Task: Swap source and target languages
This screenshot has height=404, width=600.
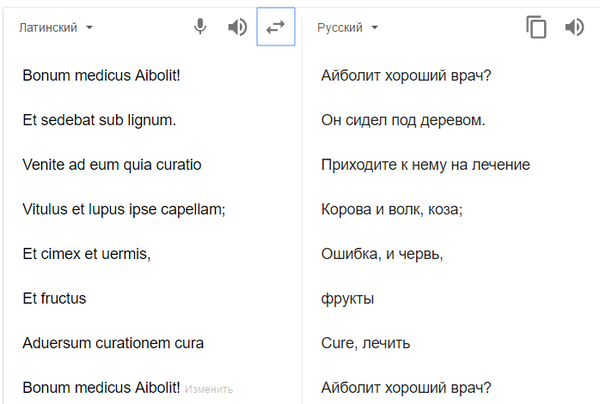Action: point(276,27)
